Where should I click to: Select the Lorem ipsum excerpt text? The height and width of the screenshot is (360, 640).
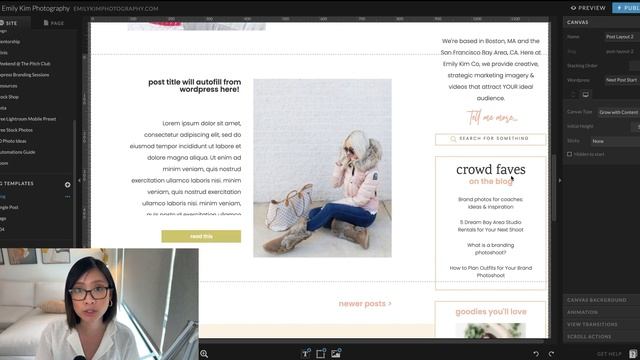click(186, 167)
